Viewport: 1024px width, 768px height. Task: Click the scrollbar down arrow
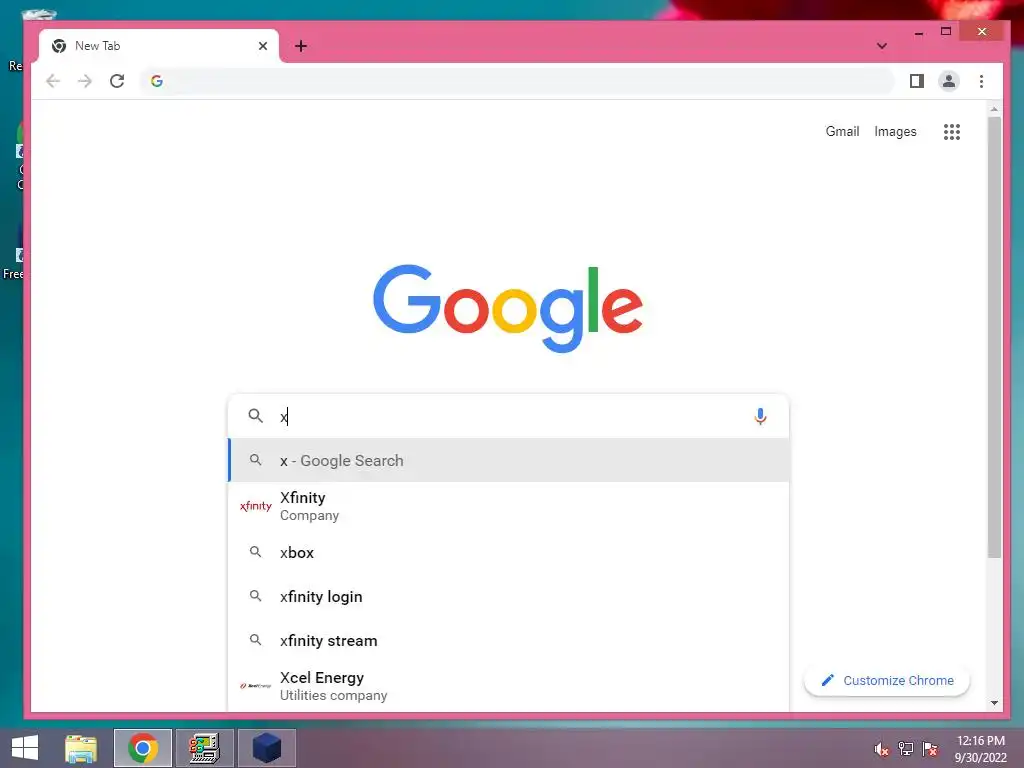pos(994,703)
